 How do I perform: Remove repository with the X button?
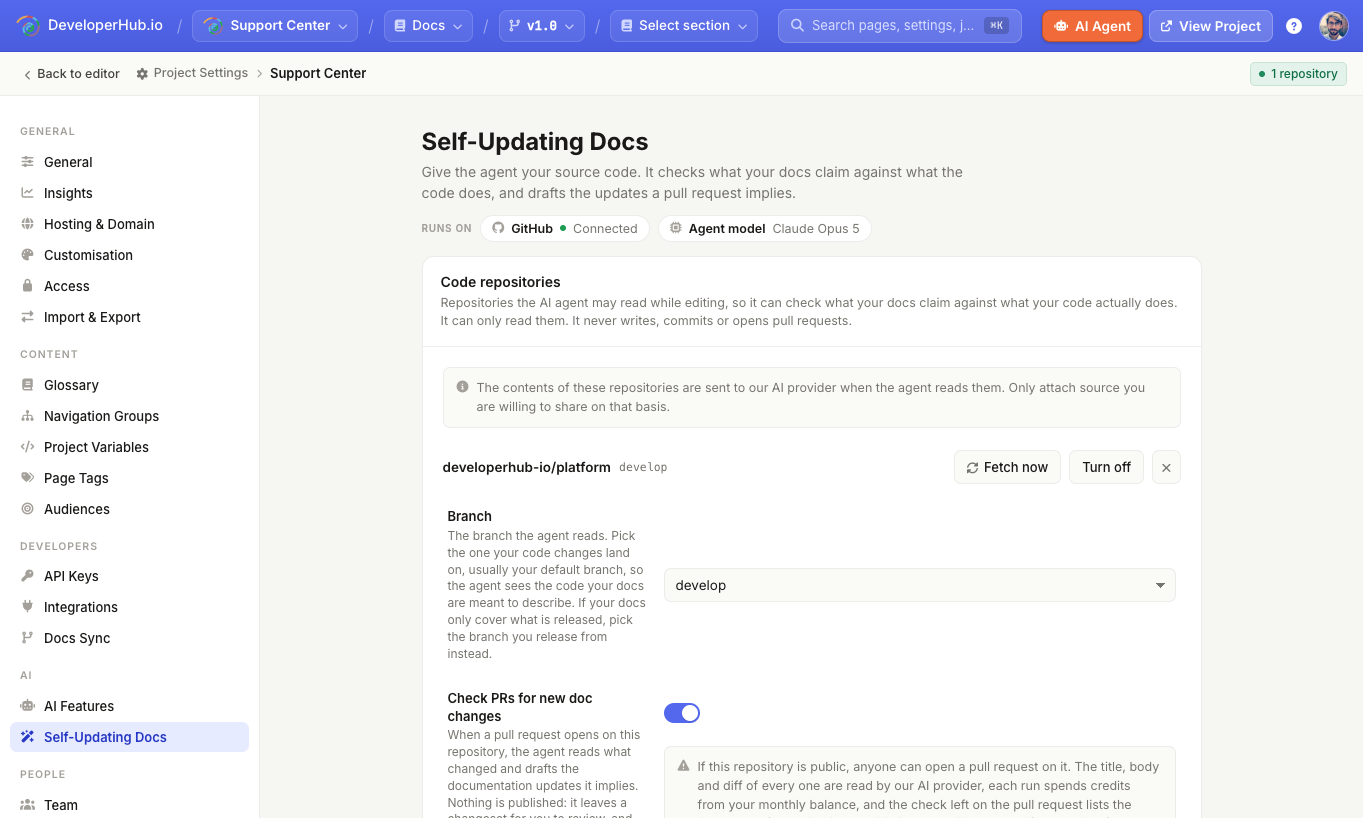(x=1166, y=467)
